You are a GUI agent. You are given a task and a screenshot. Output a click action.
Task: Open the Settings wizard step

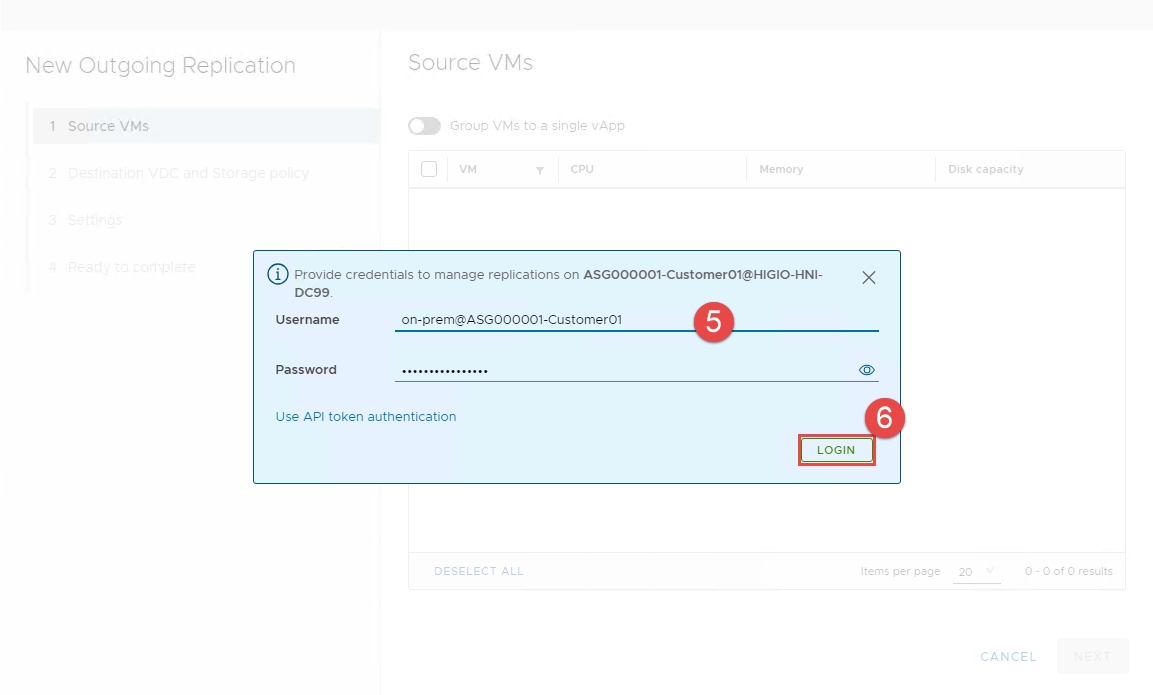coord(95,220)
